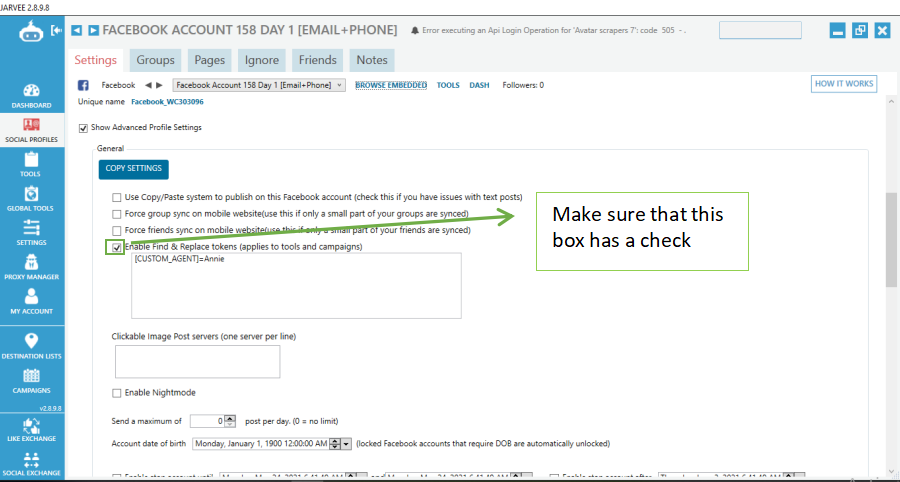The height and width of the screenshot is (482, 900).
Task: Click the vertical scrollbar thumb
Action: coord(891,239)
